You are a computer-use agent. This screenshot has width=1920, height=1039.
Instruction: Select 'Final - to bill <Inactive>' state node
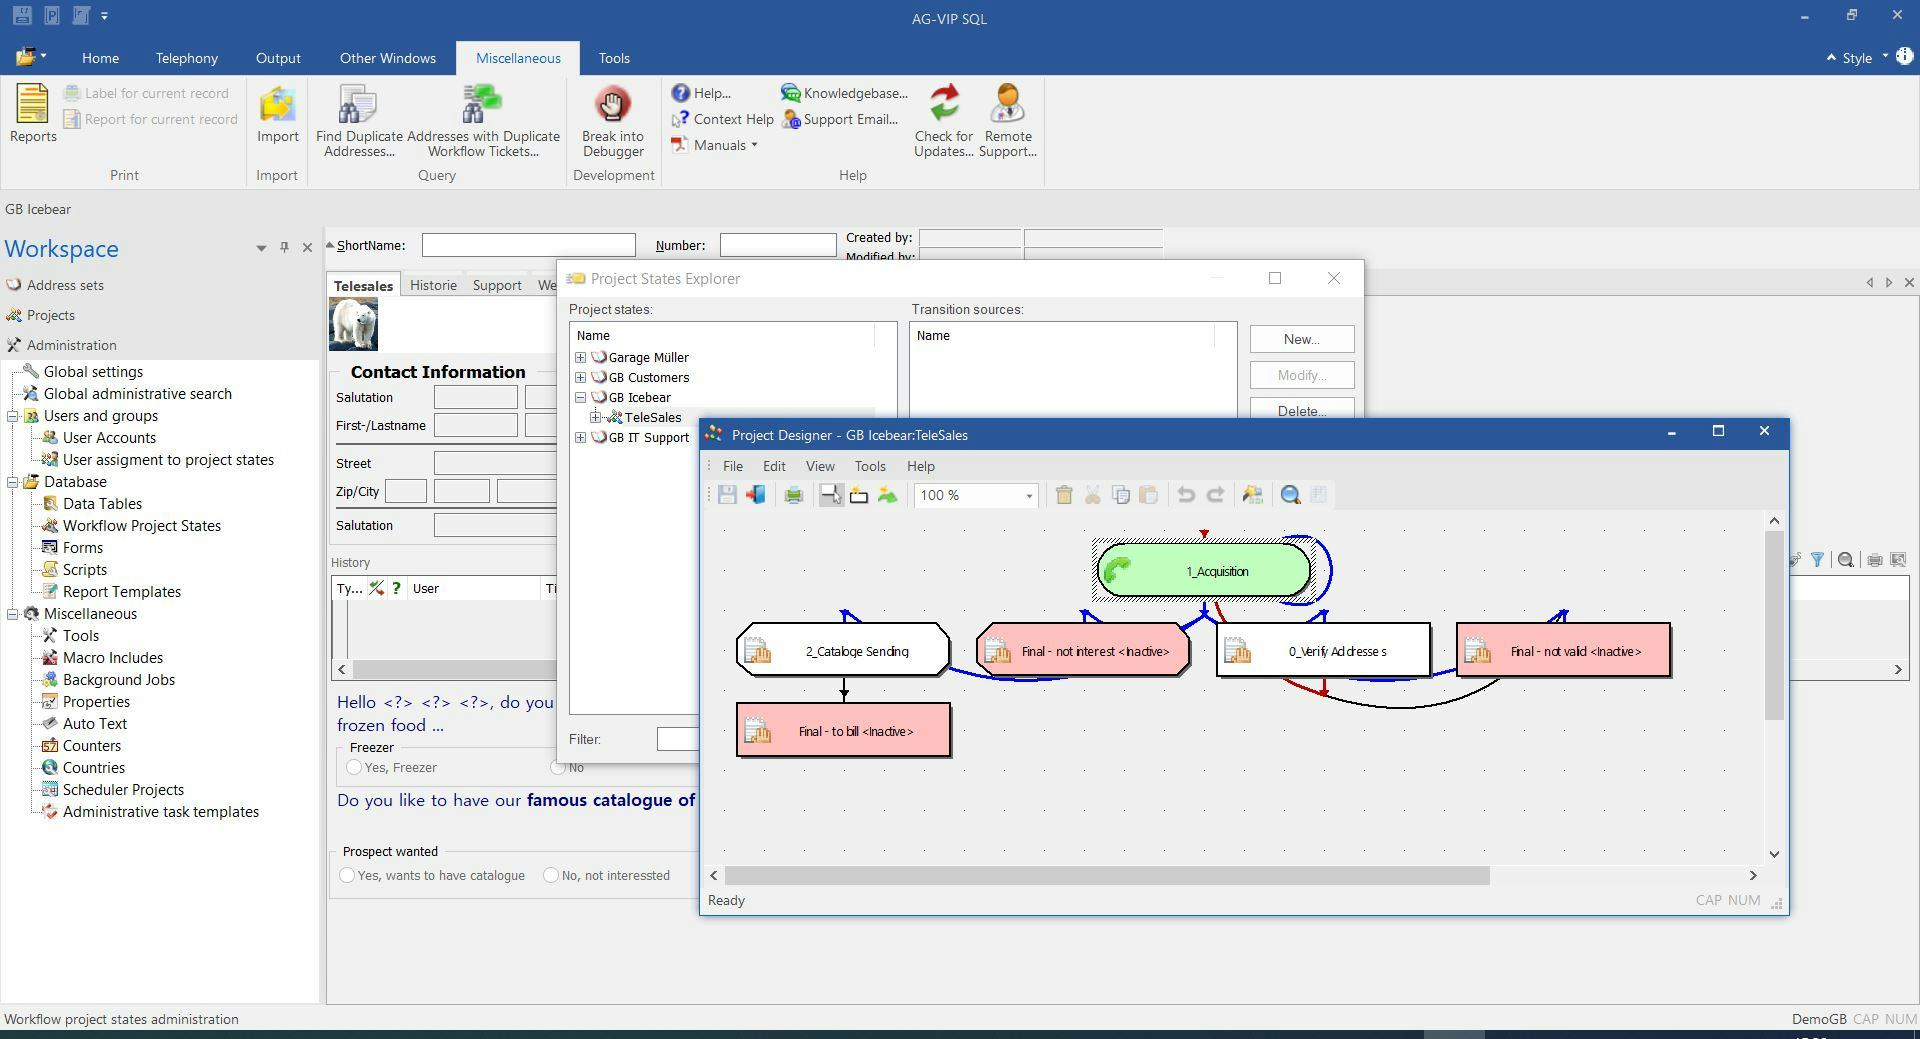843,731
